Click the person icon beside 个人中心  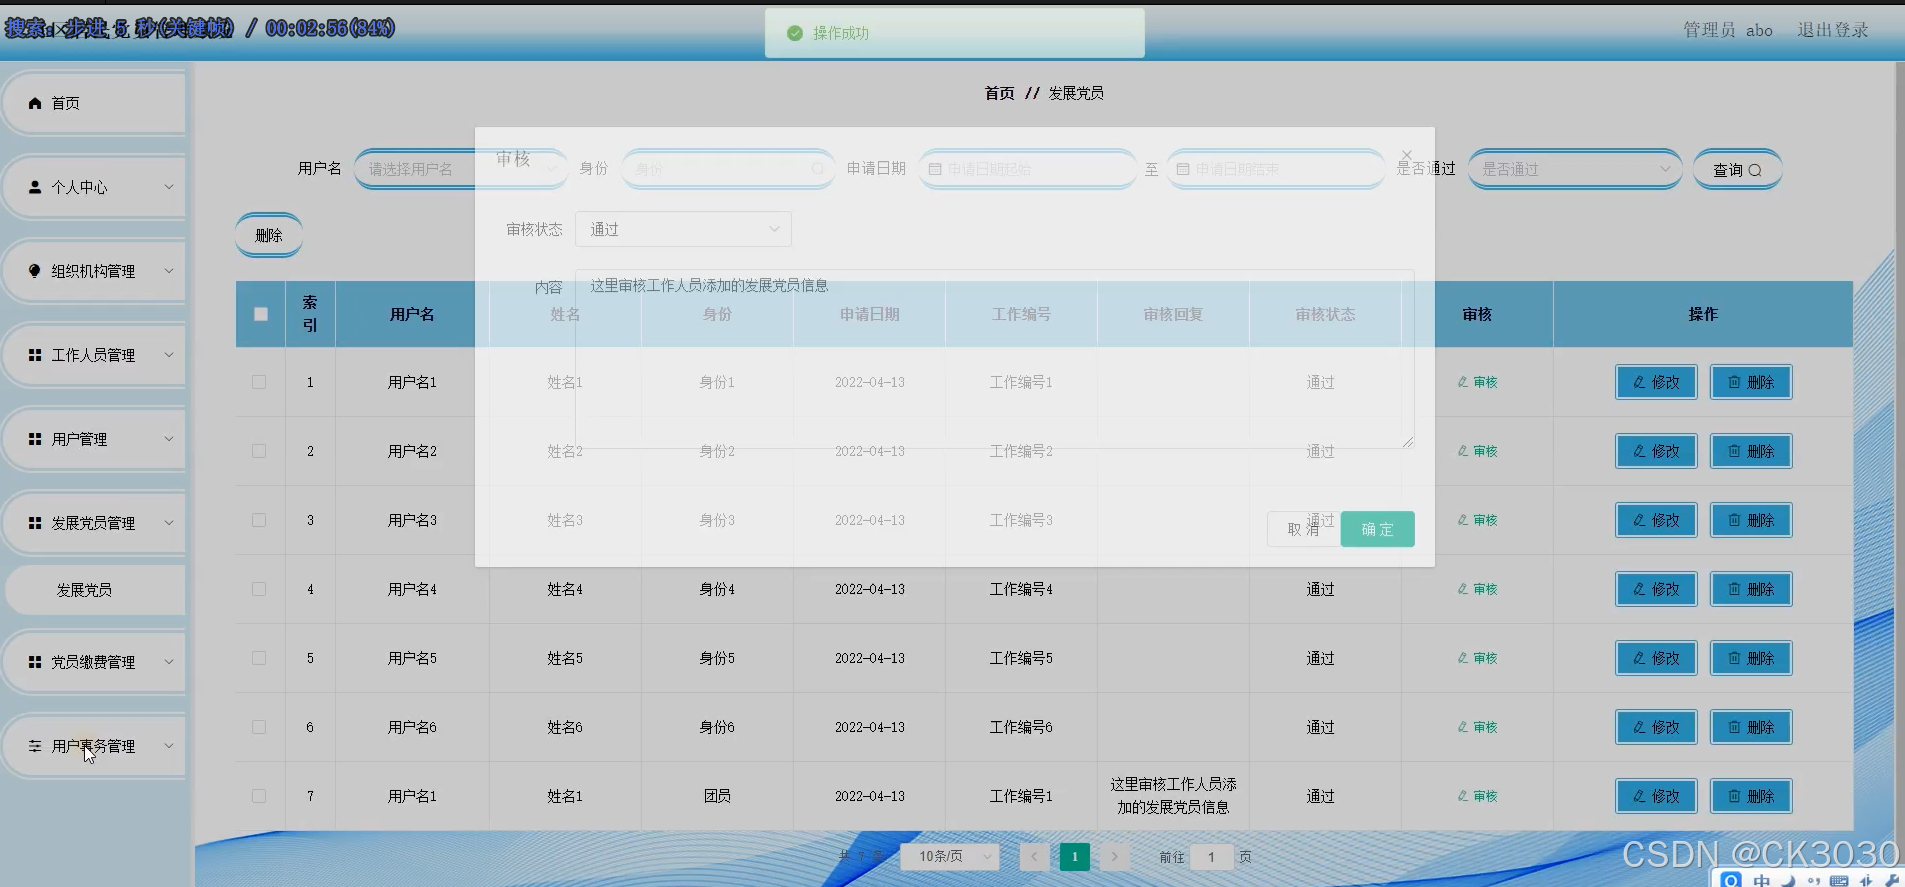(35, 187)
